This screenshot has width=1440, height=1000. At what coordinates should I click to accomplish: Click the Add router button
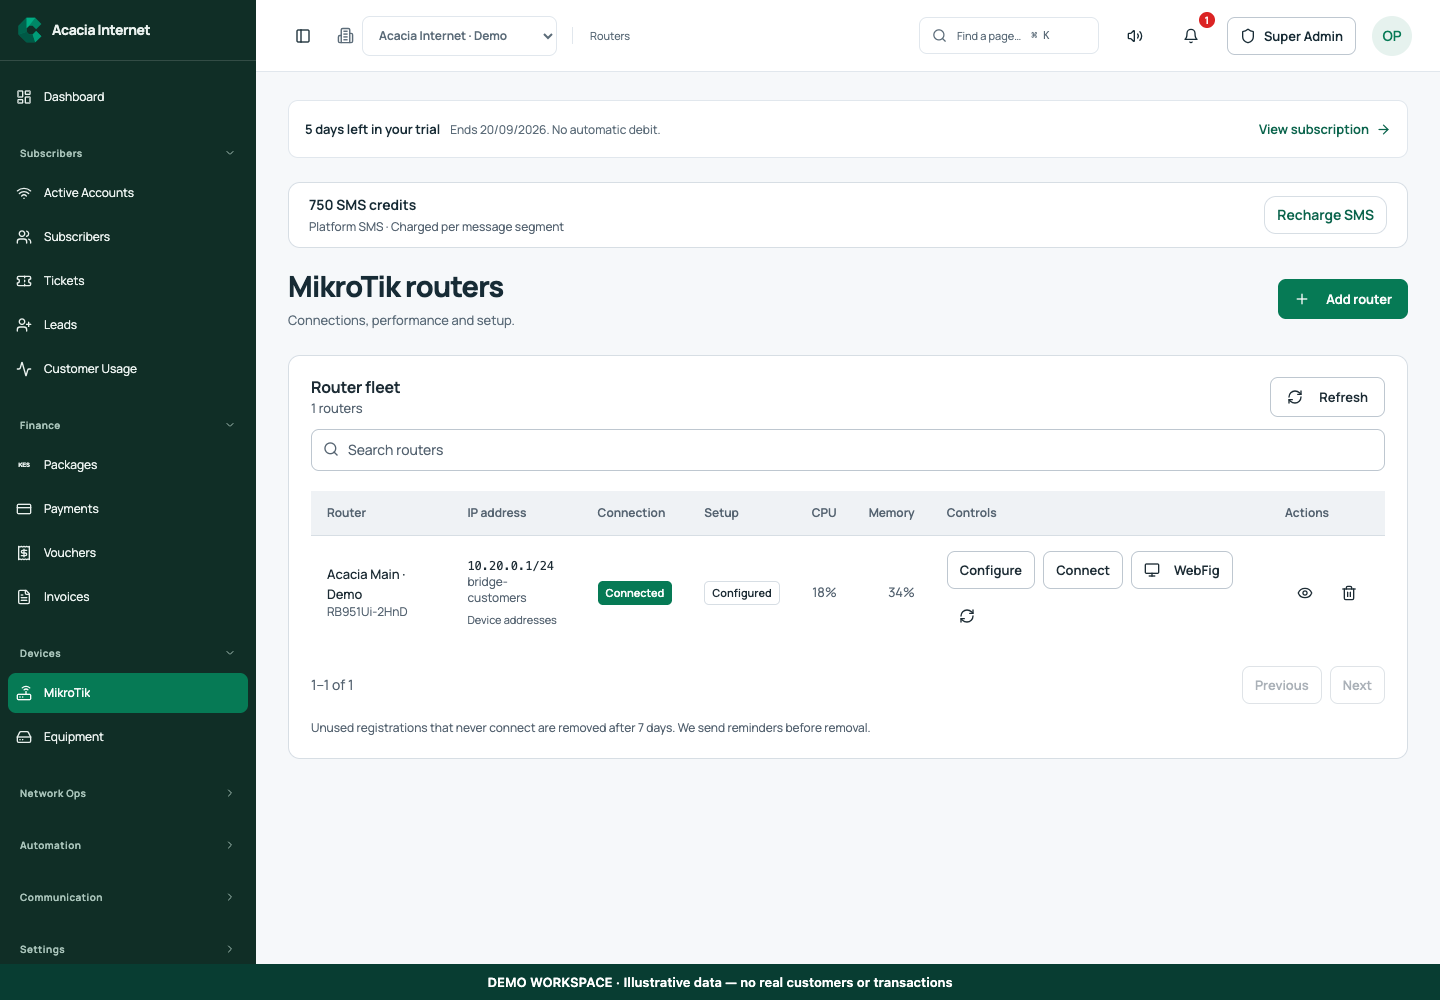tap(1343, 299)
